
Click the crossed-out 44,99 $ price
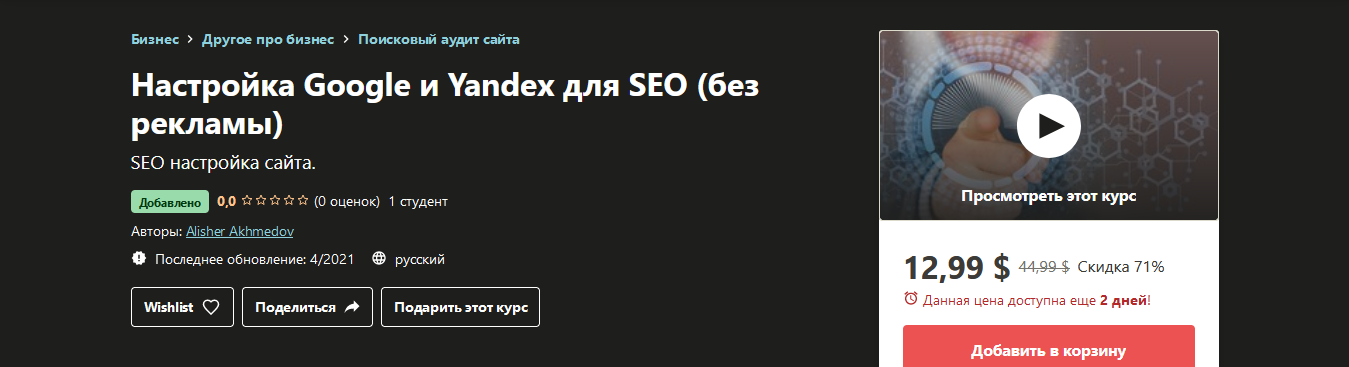(1044, 267)
